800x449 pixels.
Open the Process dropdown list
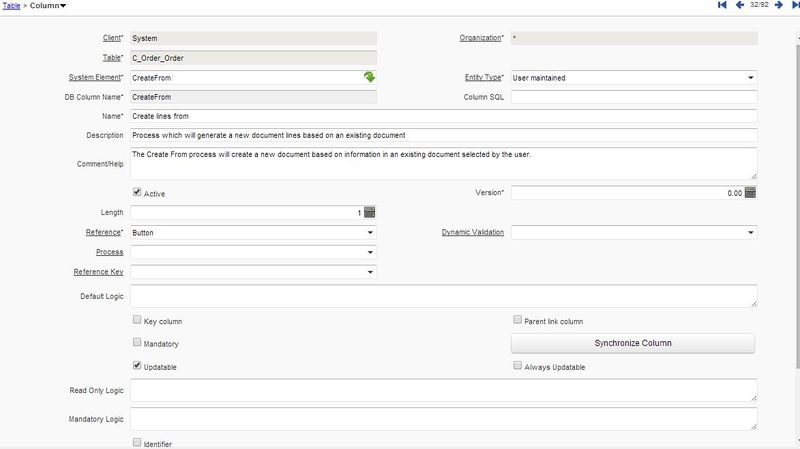[x=369, y=252]
